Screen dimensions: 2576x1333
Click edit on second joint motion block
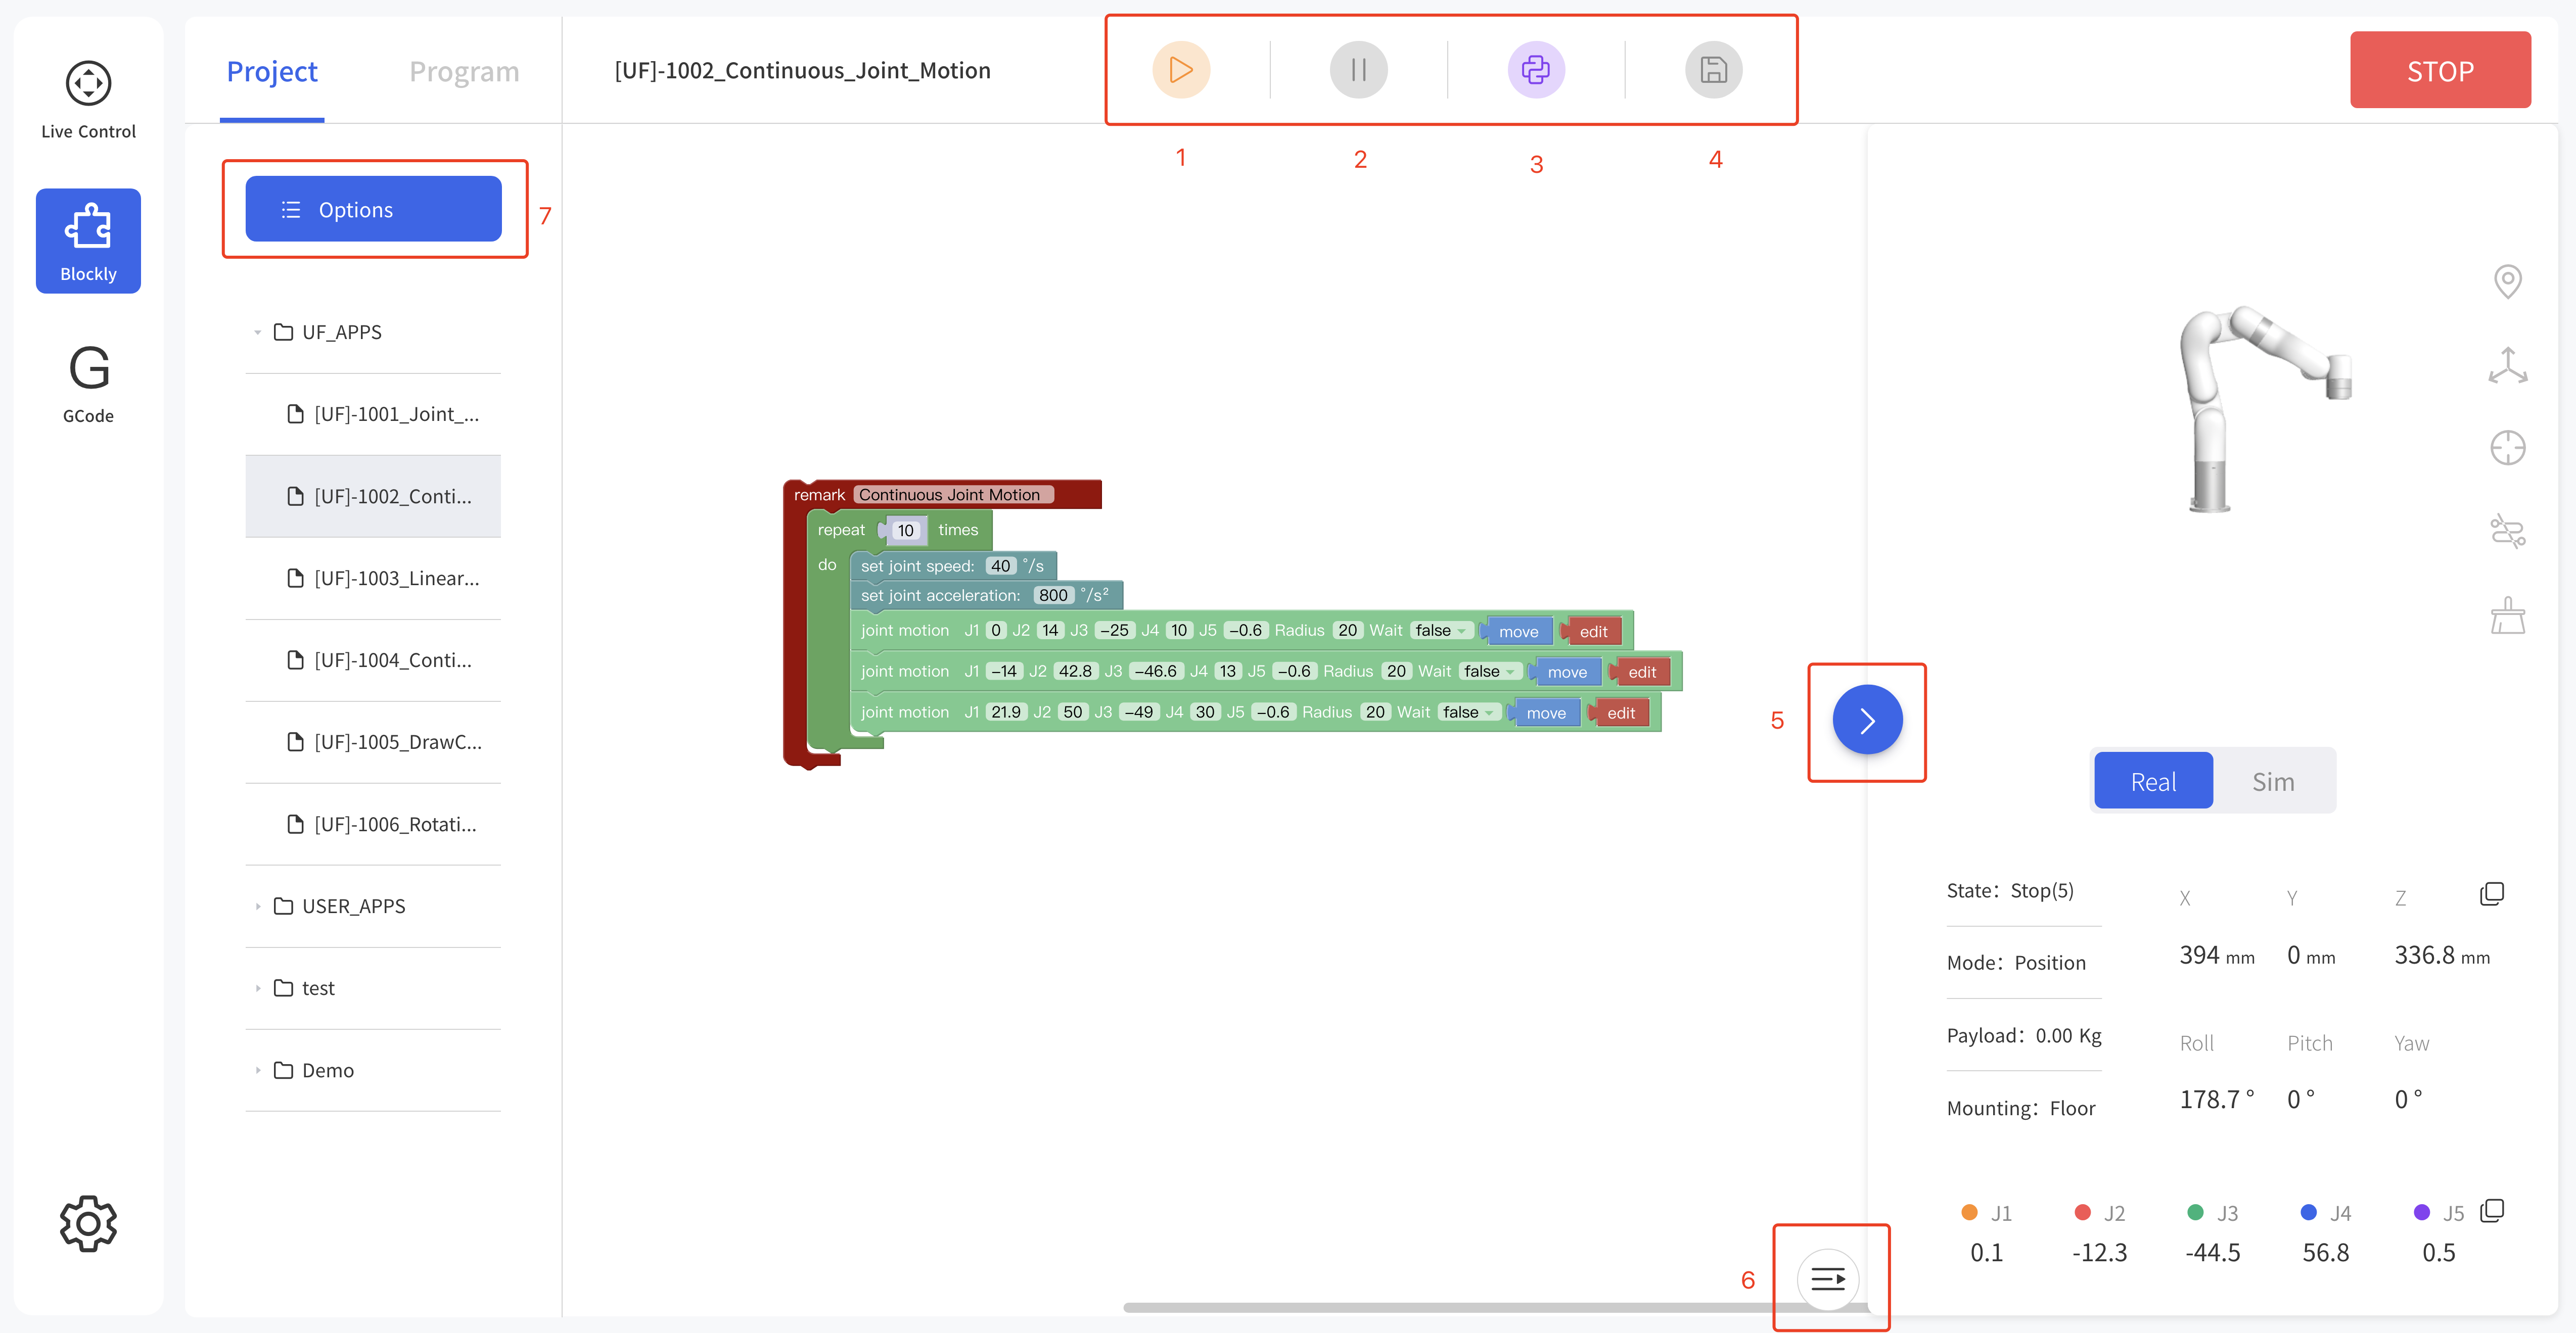tap(1642, 672)
